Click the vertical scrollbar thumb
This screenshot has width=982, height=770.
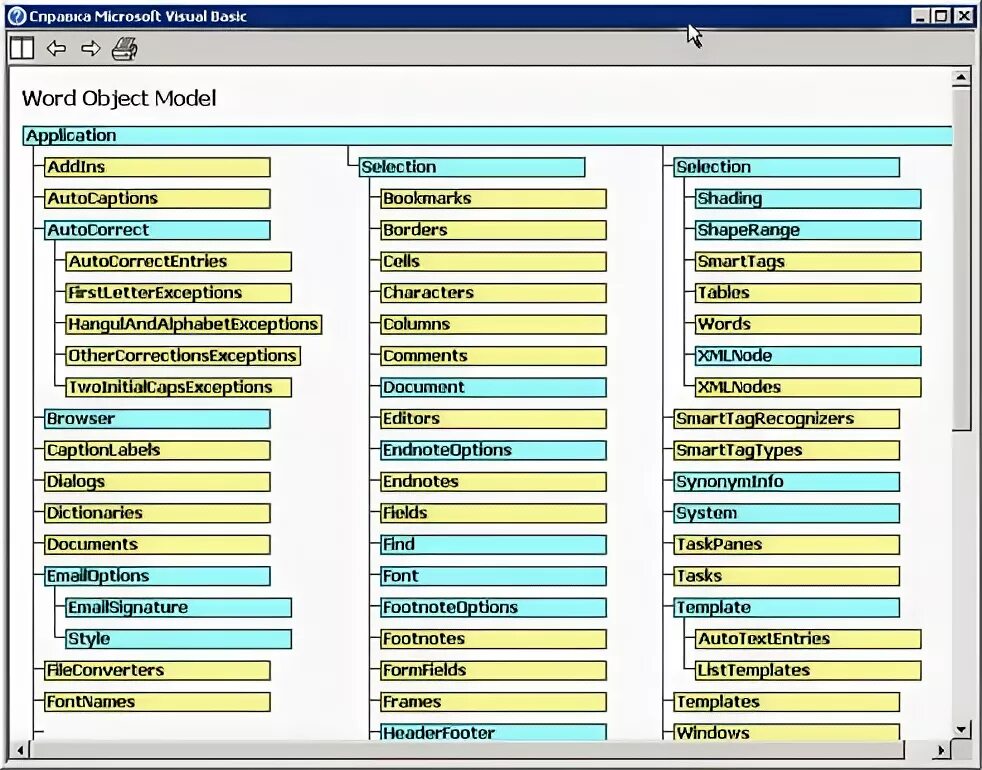[961, 259]
